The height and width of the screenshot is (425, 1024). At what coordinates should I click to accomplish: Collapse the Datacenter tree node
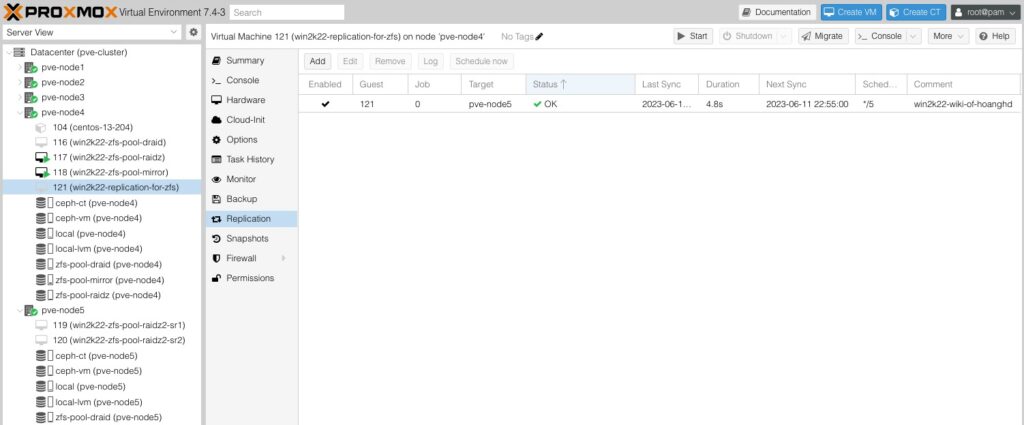tap(8, 52)
